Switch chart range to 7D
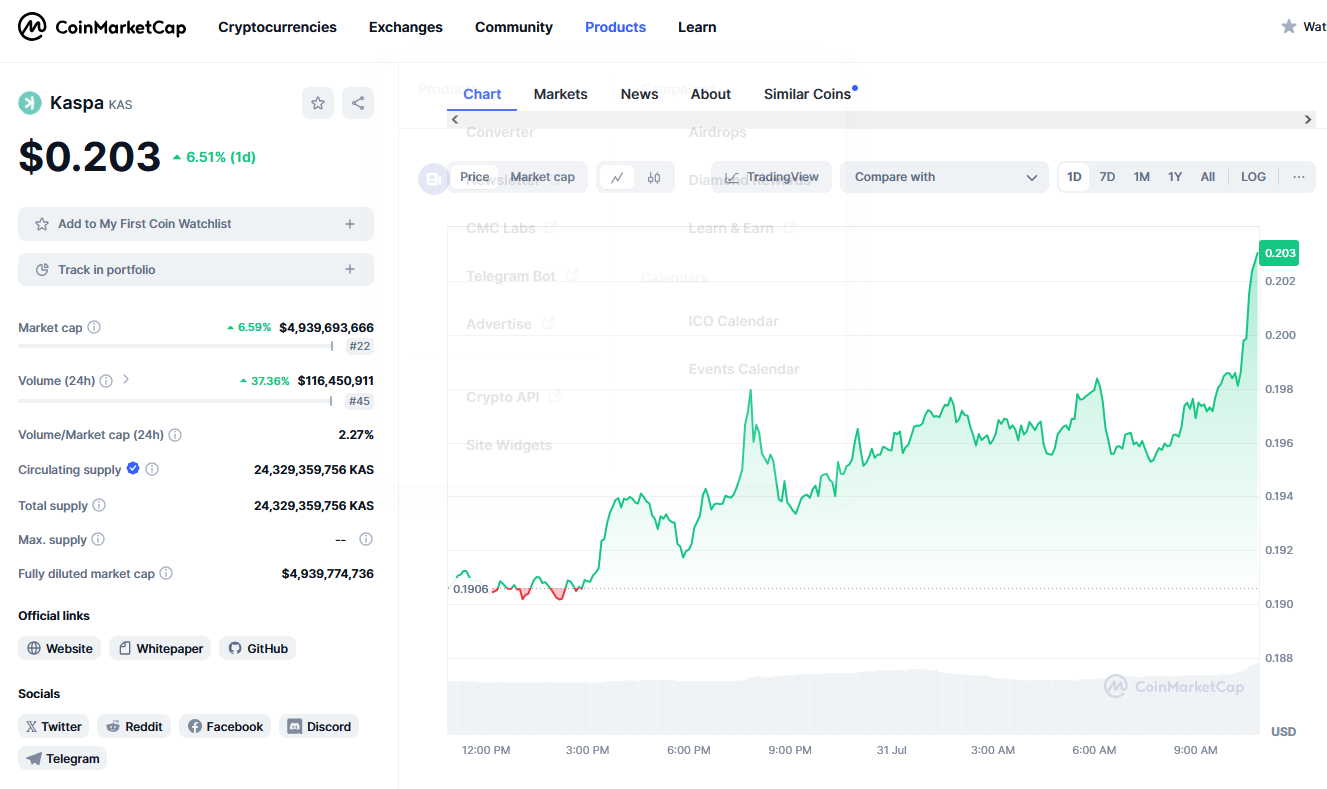Screen dimensions: 1327x789 1107,177
